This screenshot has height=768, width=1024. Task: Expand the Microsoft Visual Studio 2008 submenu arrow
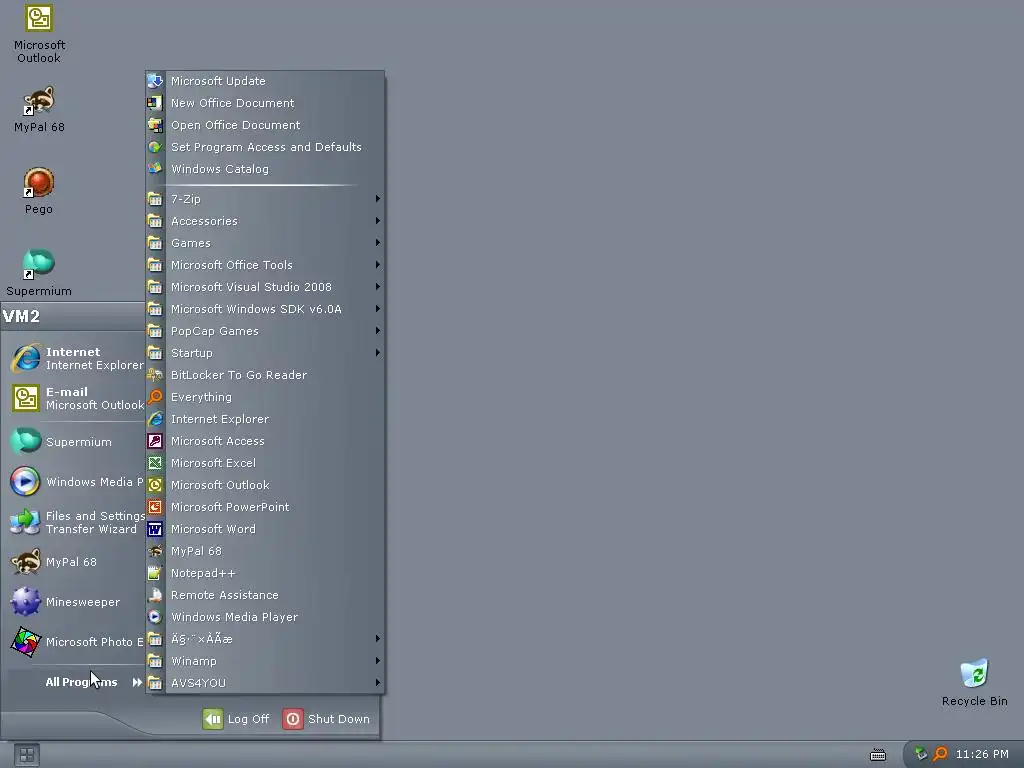[x=377, y=287]
